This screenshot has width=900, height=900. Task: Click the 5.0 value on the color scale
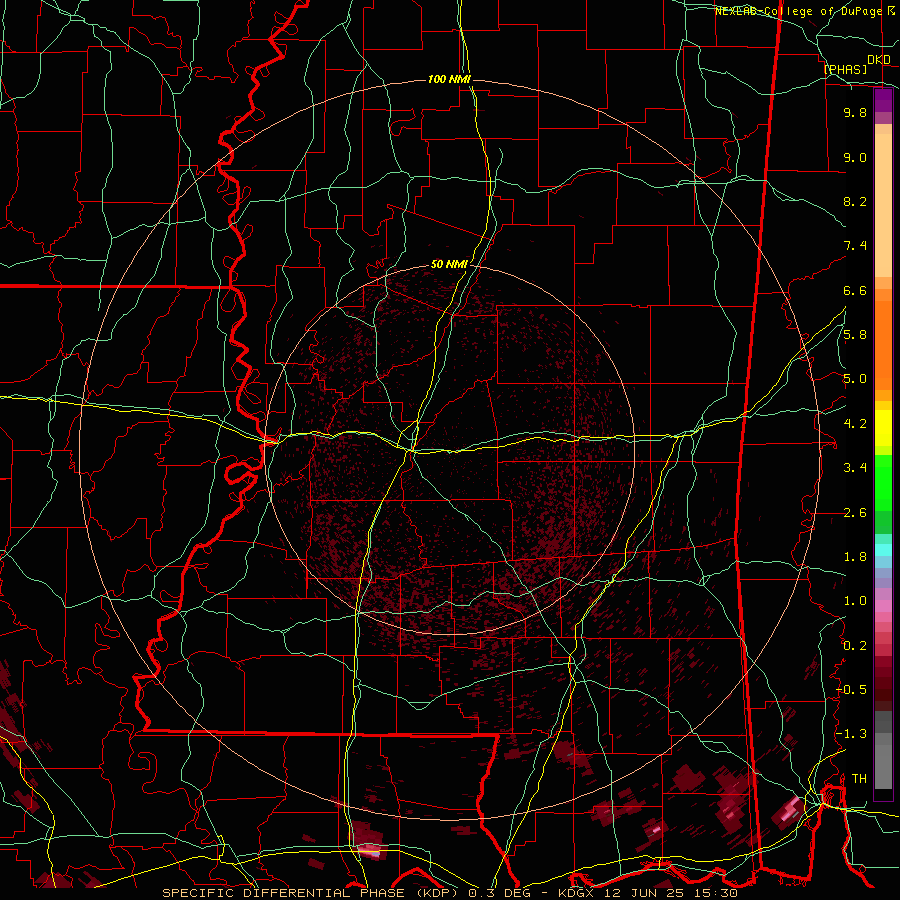855,379
